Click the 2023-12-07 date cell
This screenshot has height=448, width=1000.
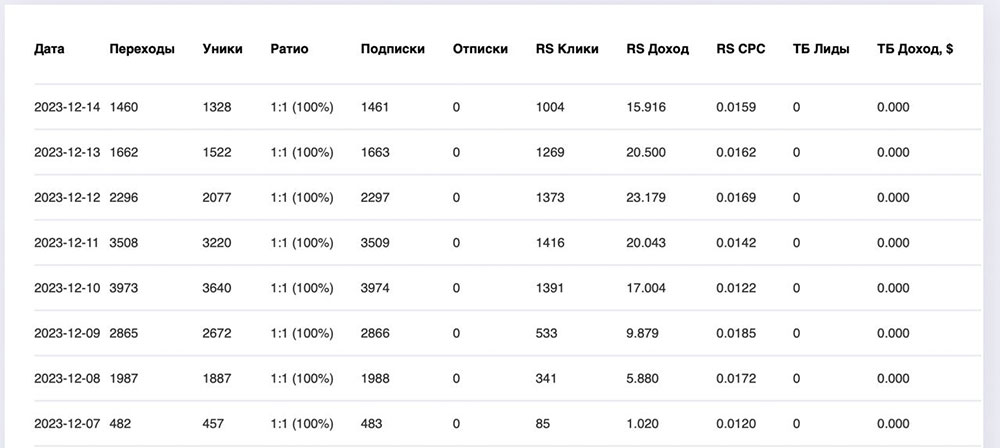tap(67, 423)
